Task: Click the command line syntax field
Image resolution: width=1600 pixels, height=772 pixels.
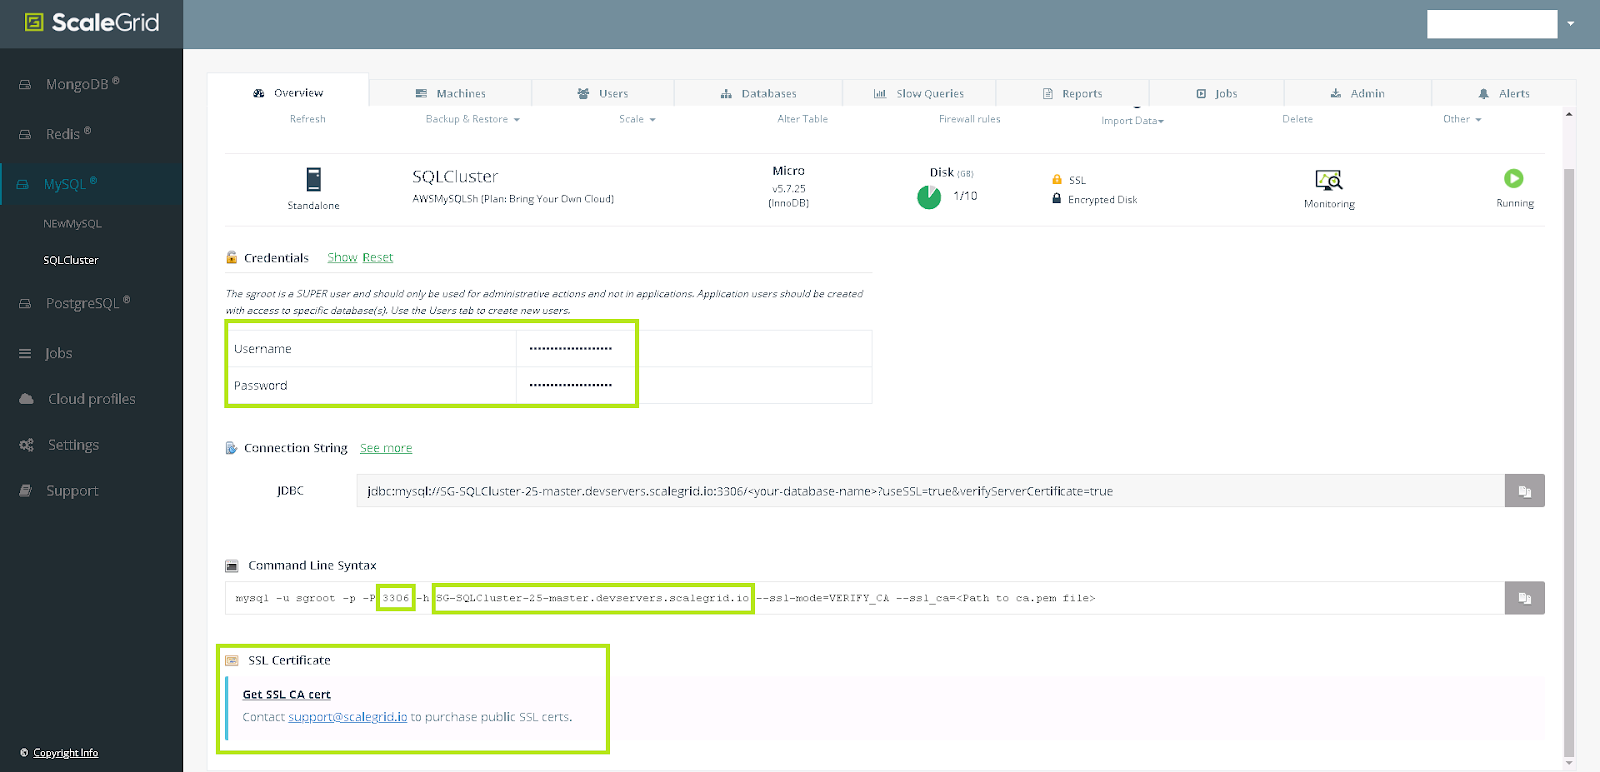Action: 865,598
